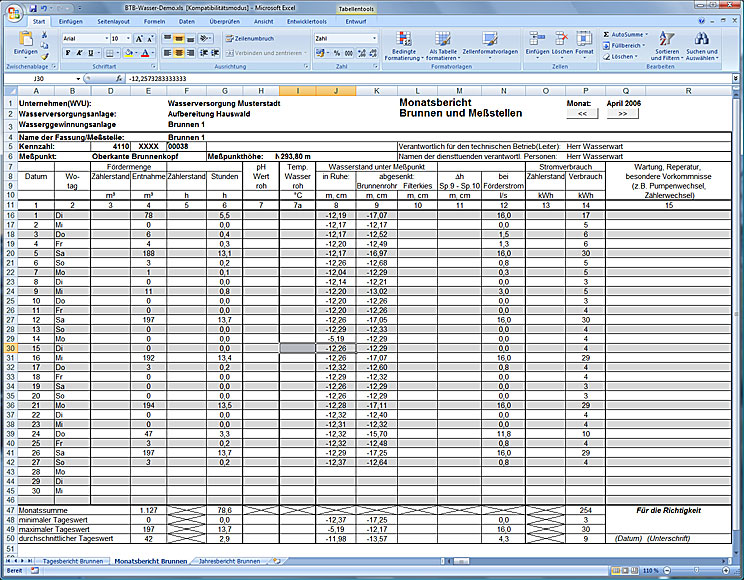Viewport: 744px width, 580px height.
Task: Open the Tagesbericht Brunnen sheet
Action: (x=73, y=561)
